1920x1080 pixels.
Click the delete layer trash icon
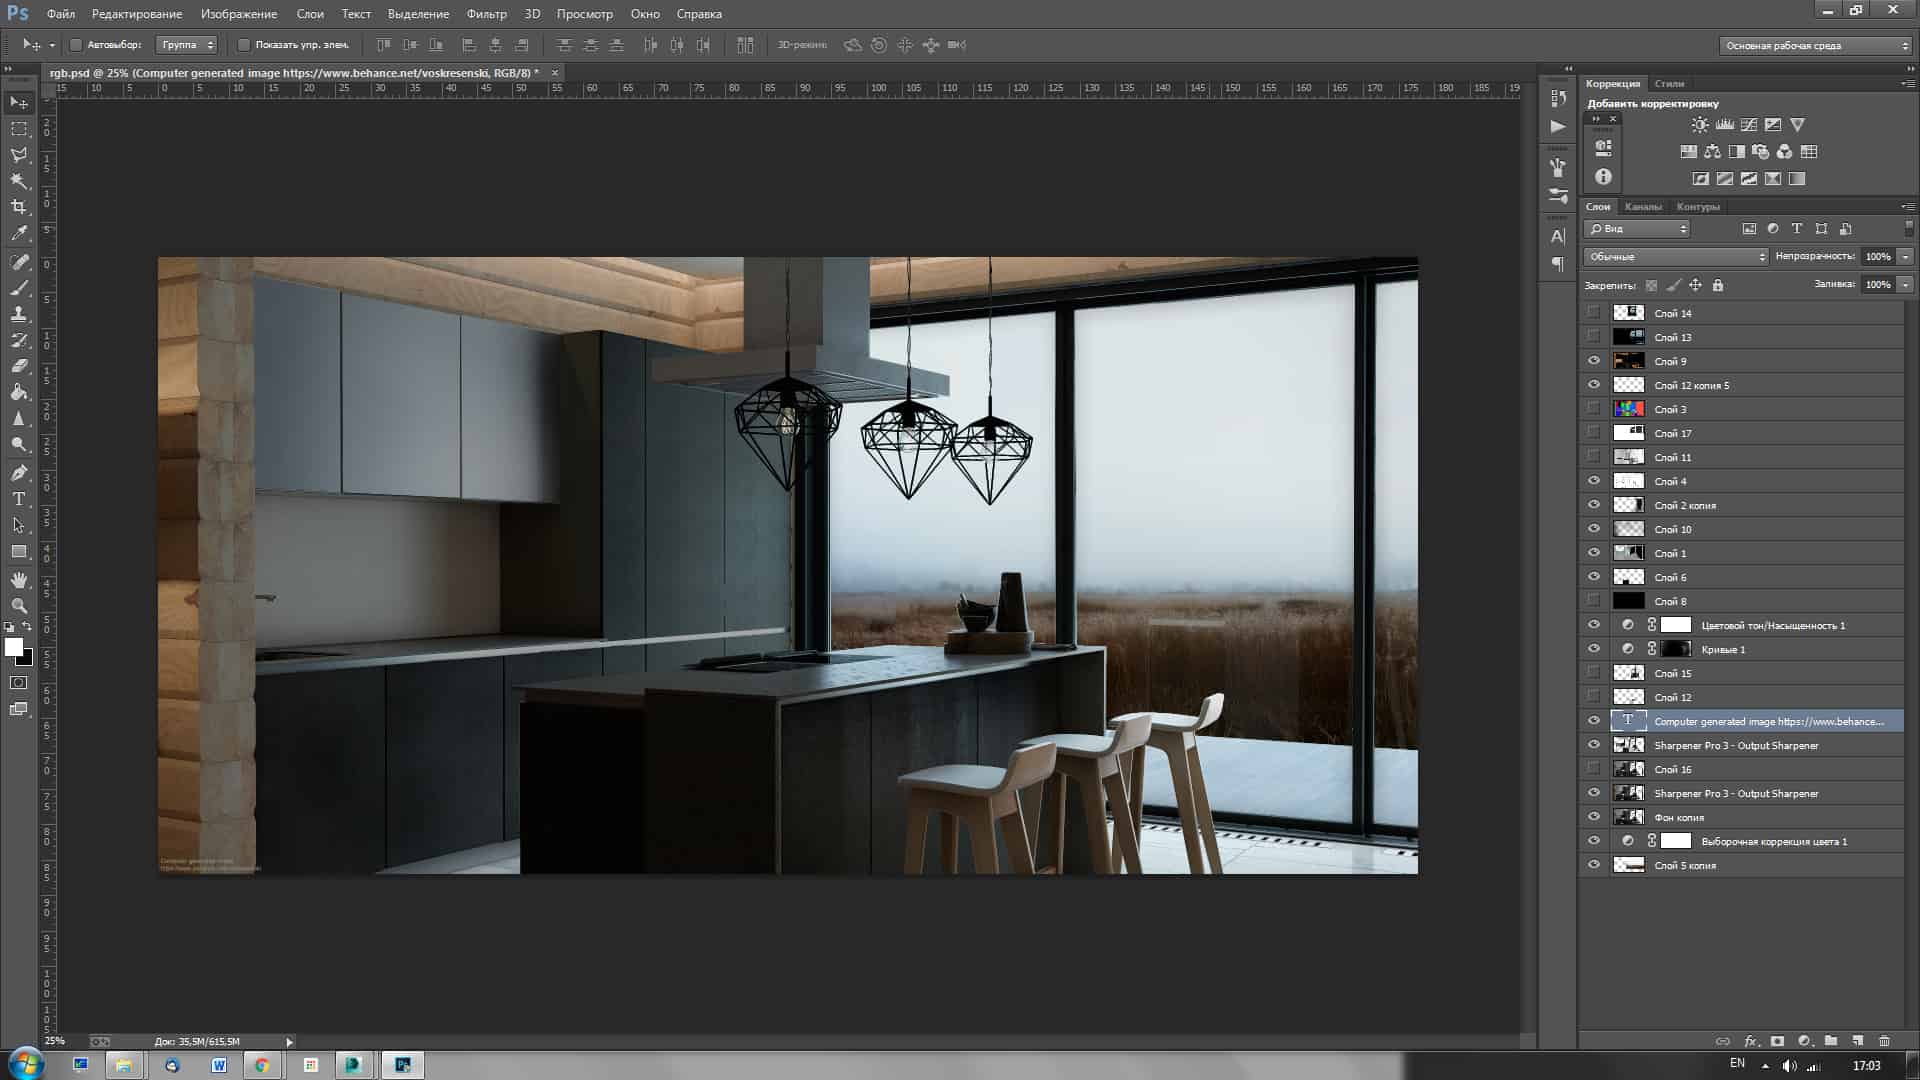coord(1884,1041)
